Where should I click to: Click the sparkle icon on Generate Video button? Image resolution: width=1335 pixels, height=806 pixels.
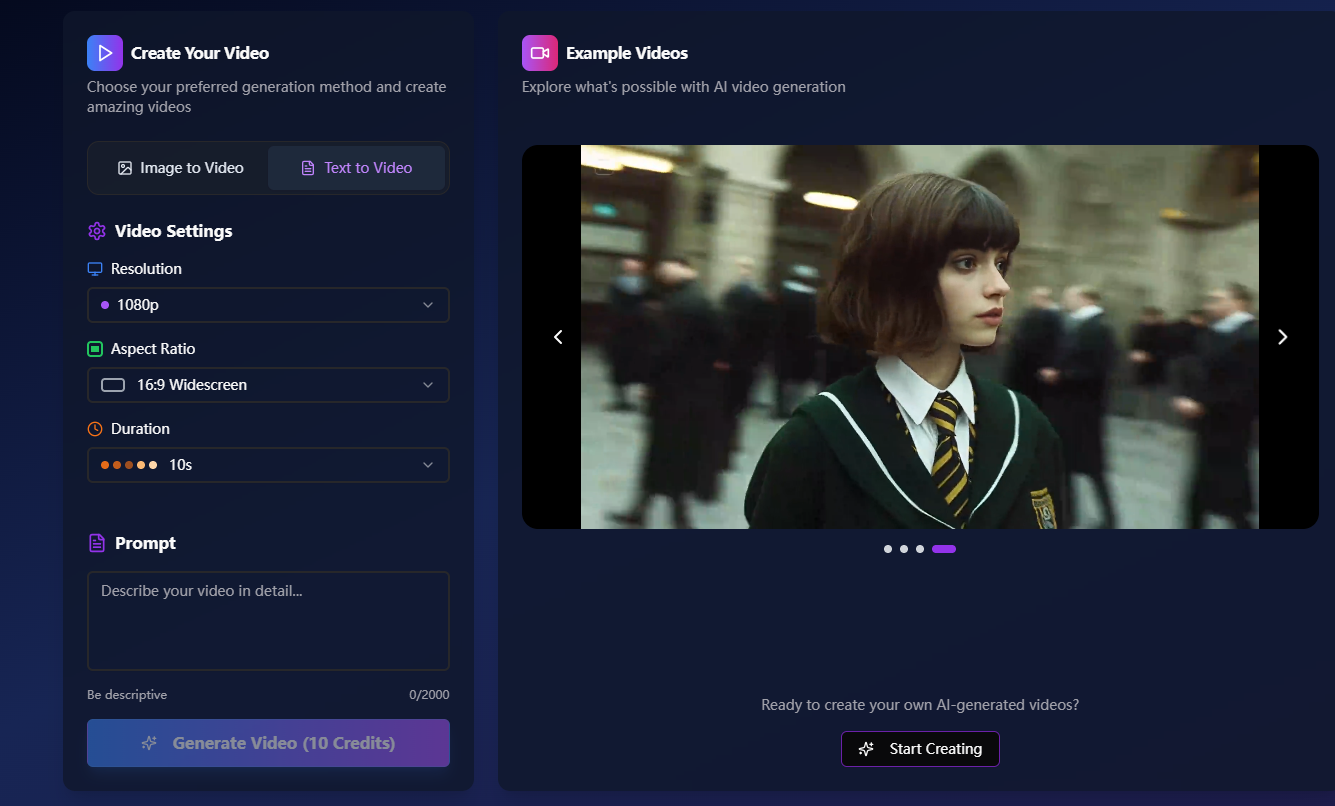pyautogui.click(x=149, y=743)
